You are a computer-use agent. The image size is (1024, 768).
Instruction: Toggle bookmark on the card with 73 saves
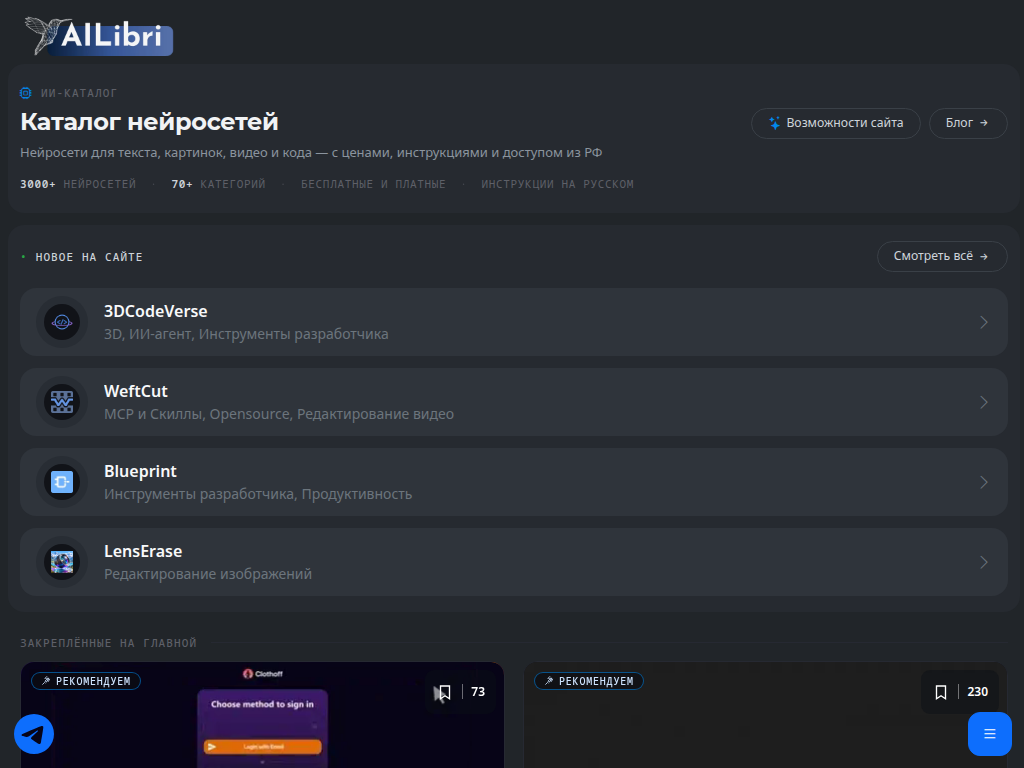[x=445, y=692]
